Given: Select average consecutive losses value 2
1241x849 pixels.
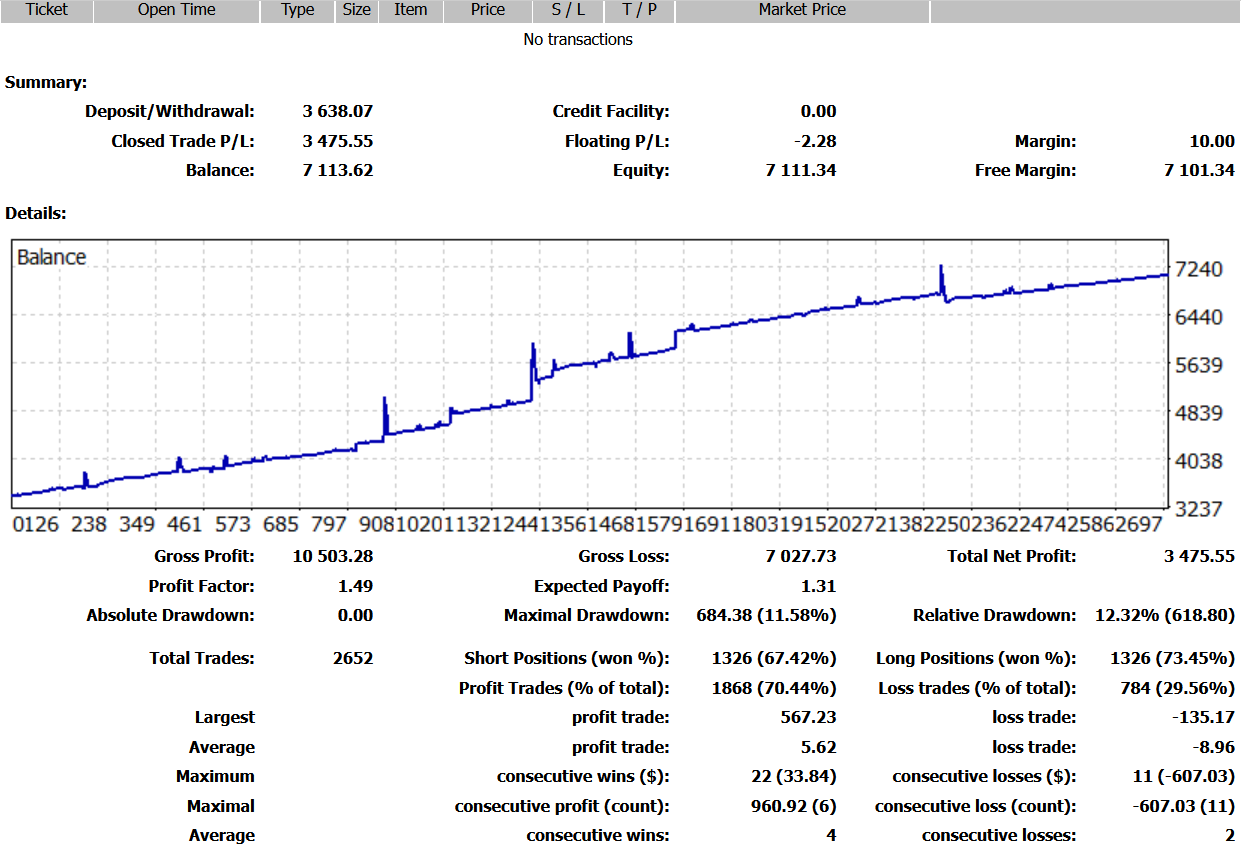Looking at the screenshot, I should (1230, 835).
